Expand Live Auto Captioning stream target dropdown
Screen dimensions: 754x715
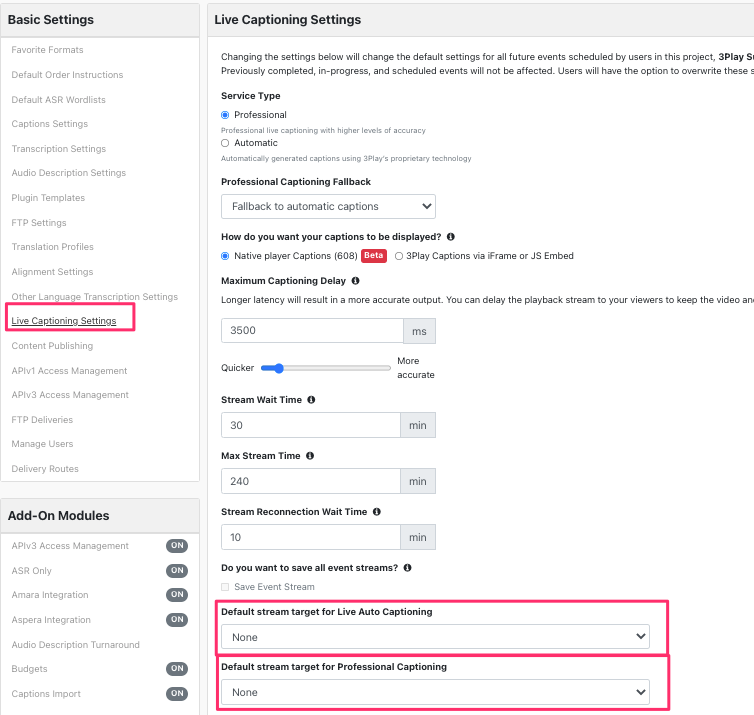(x=435, y=637)
